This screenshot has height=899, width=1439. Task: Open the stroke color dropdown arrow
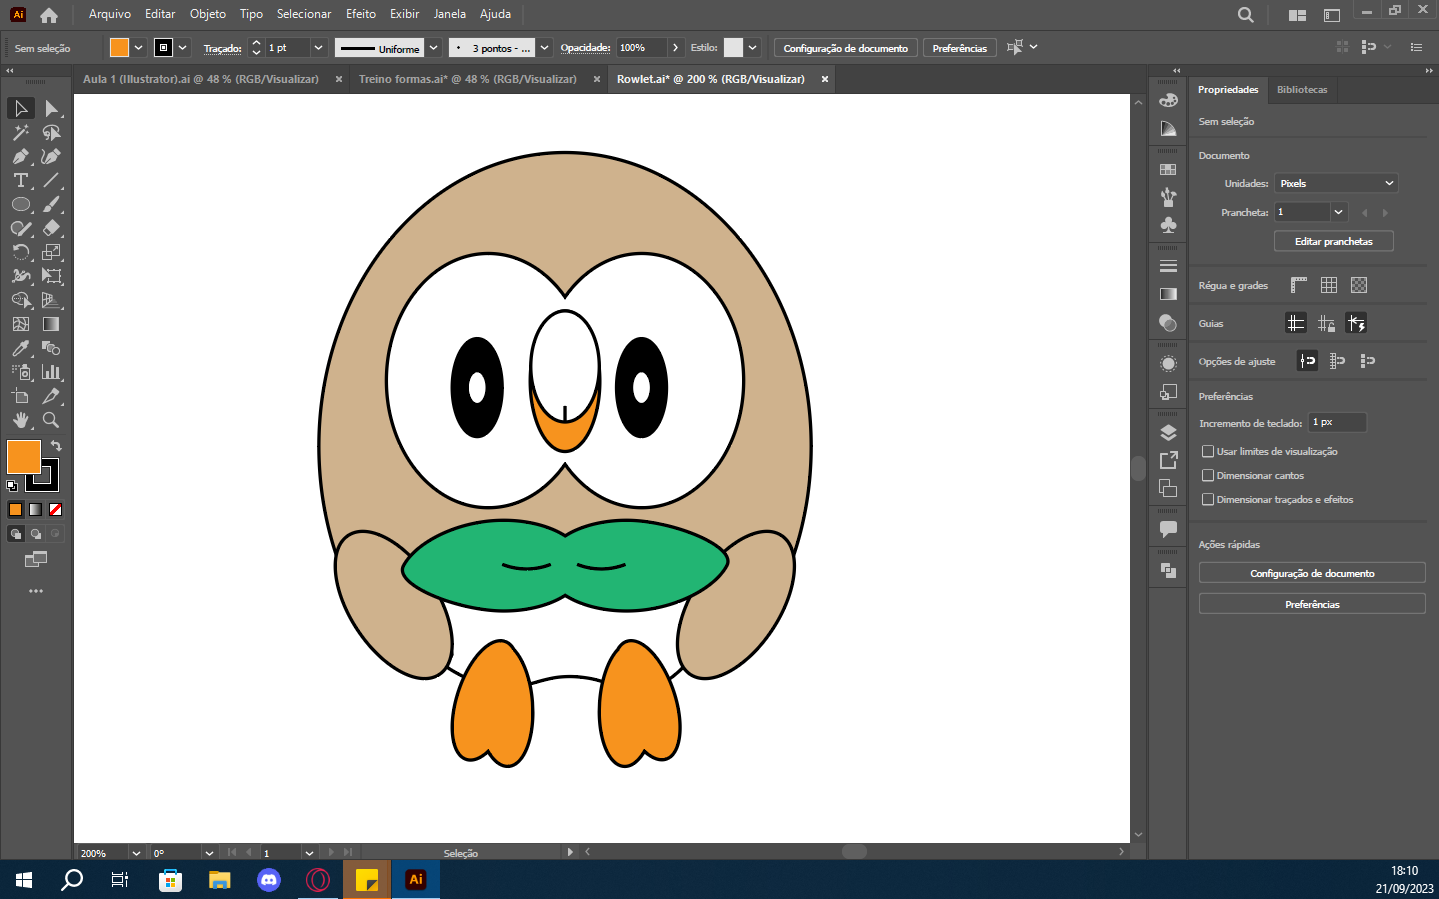[x=182, y=47]
